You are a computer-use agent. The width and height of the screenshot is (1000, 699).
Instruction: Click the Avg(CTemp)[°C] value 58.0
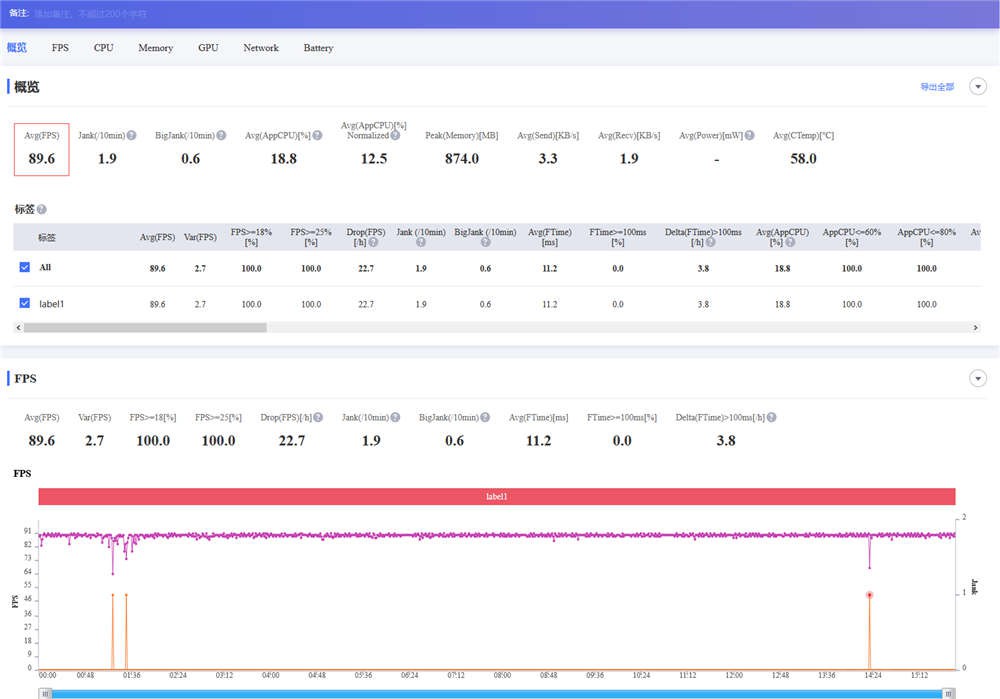pyautogui.click(x=804, y=159)
